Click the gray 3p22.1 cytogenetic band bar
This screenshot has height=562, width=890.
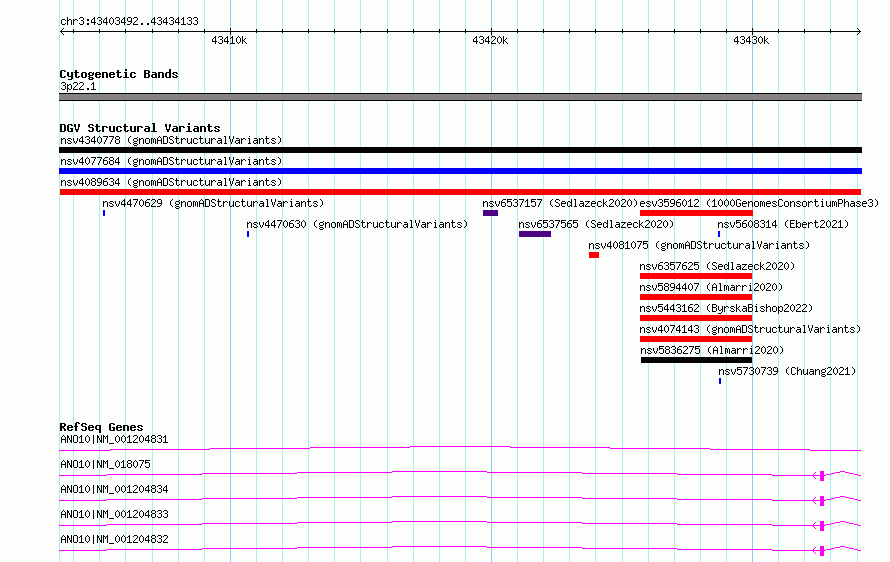pos(460,97)
